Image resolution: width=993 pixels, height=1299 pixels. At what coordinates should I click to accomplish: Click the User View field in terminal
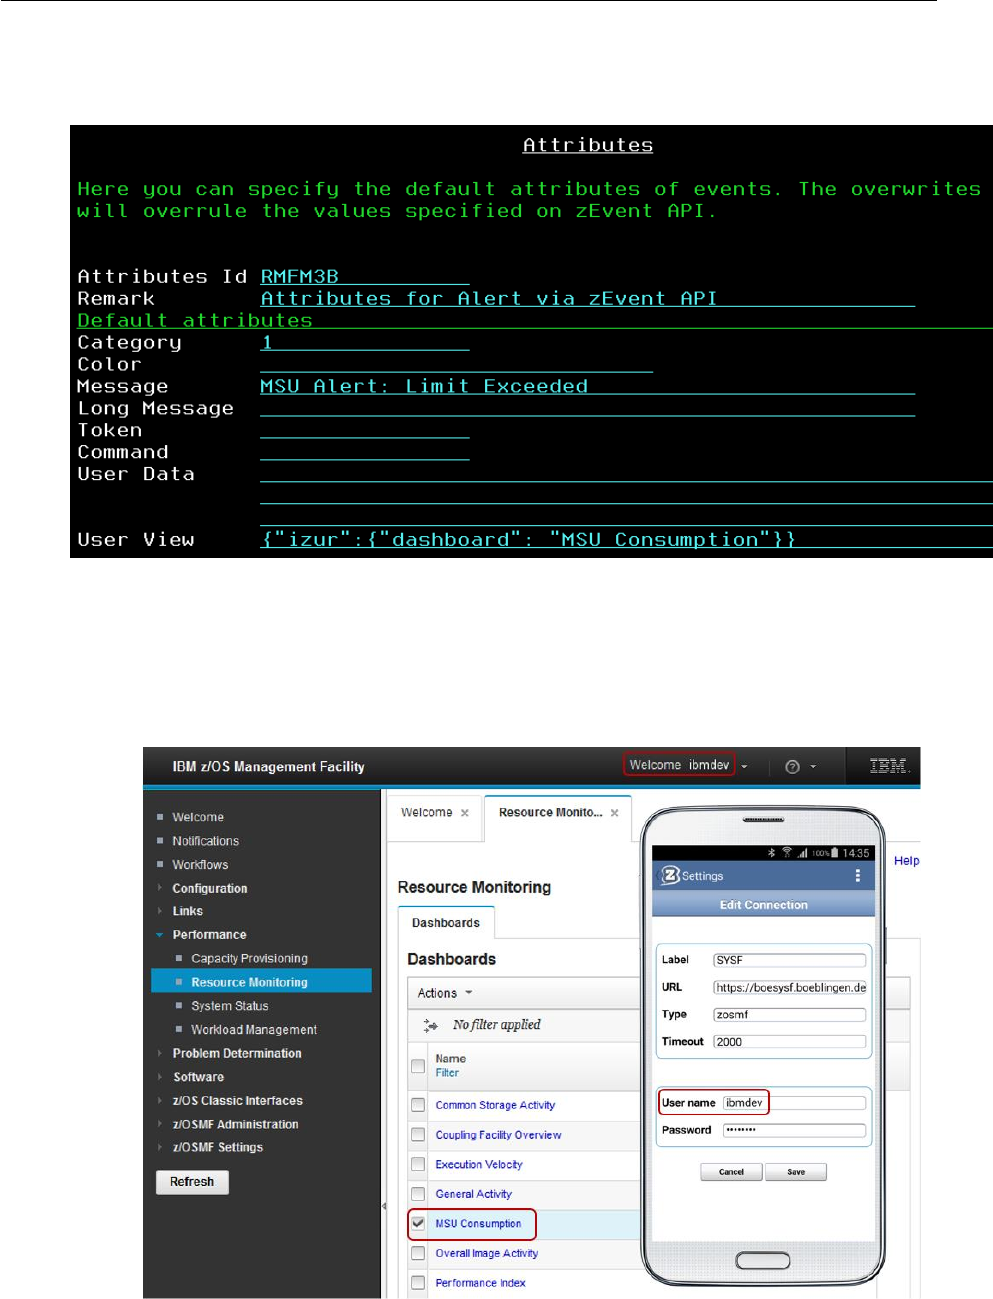tap(626, 539)
